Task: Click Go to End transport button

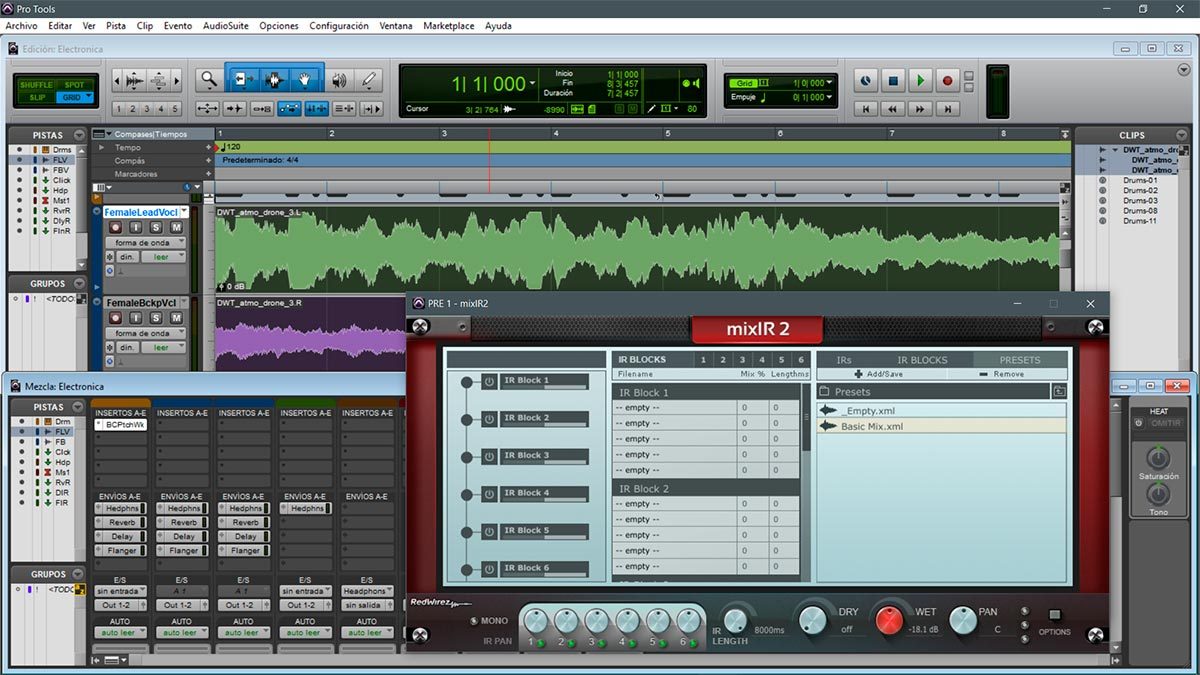Action: pos(947,108)
